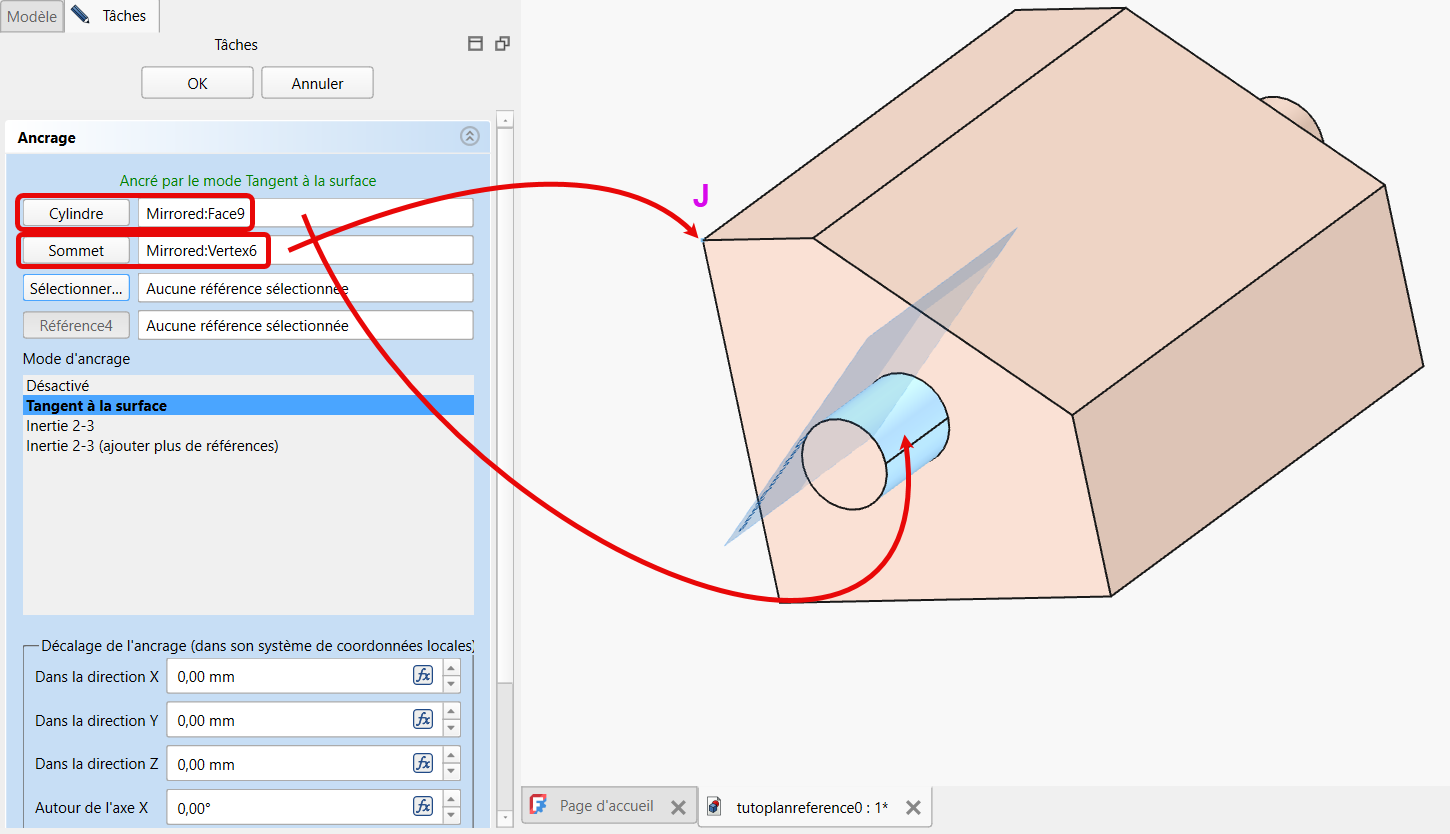Decrease Y direction offset with down stepper
Screen dimensions: 1450x834
pos(452,728)
